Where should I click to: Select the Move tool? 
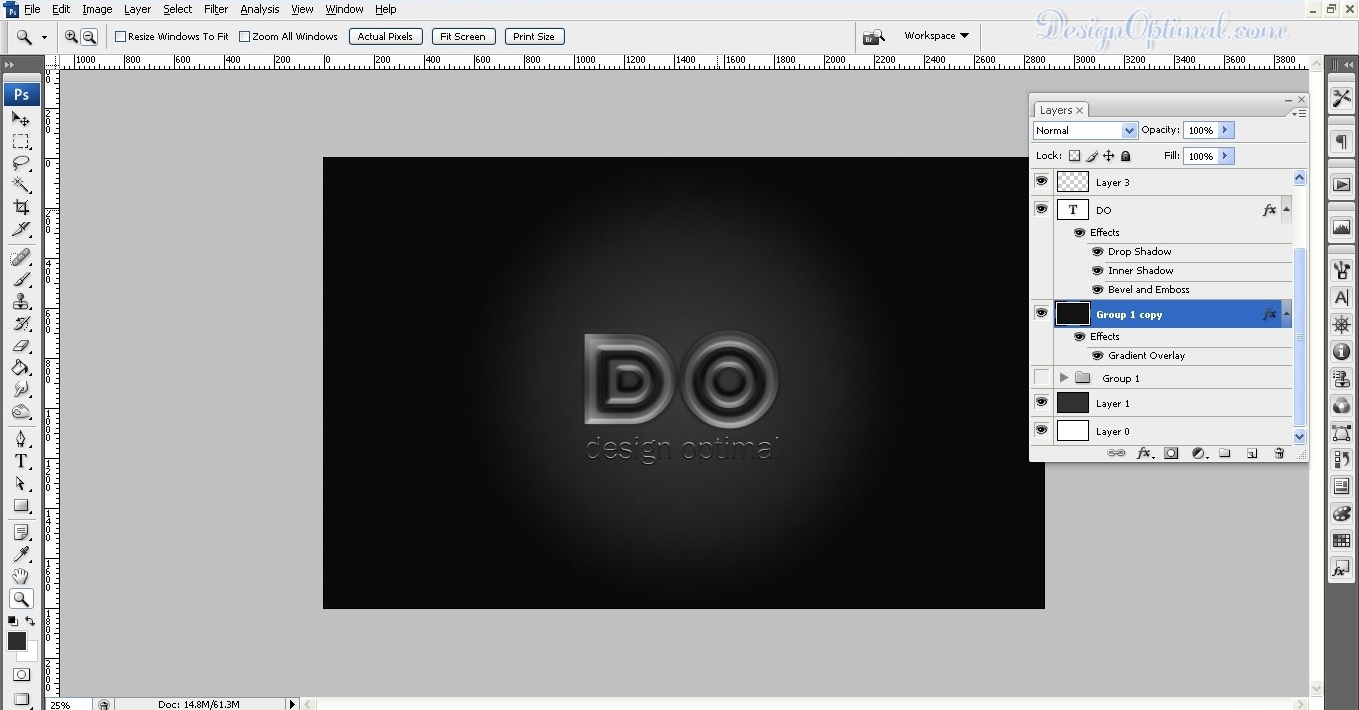click(21, 119)
